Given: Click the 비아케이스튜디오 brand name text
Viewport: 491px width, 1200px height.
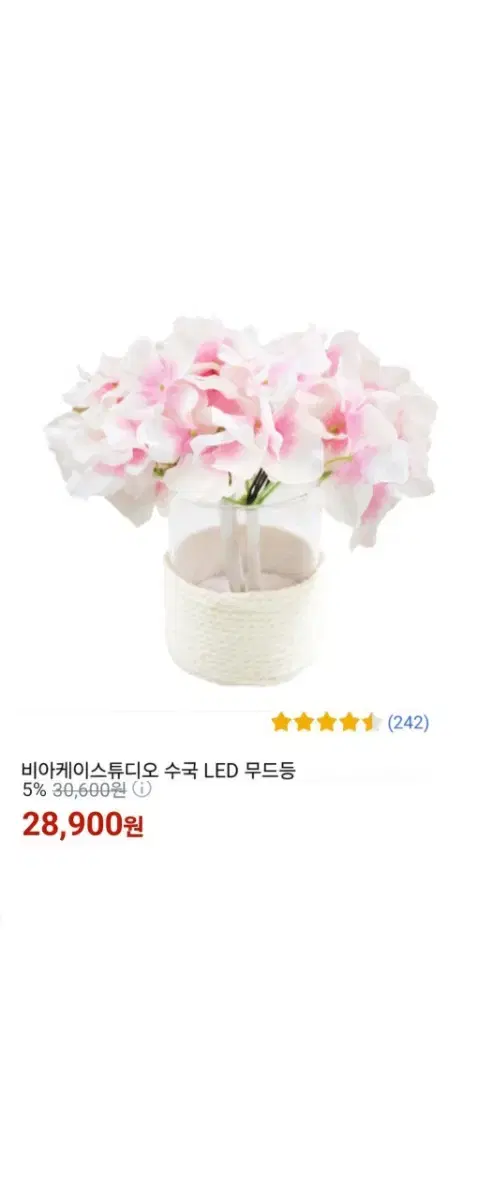Looking at the screenshot, I should tap(92, 770).
